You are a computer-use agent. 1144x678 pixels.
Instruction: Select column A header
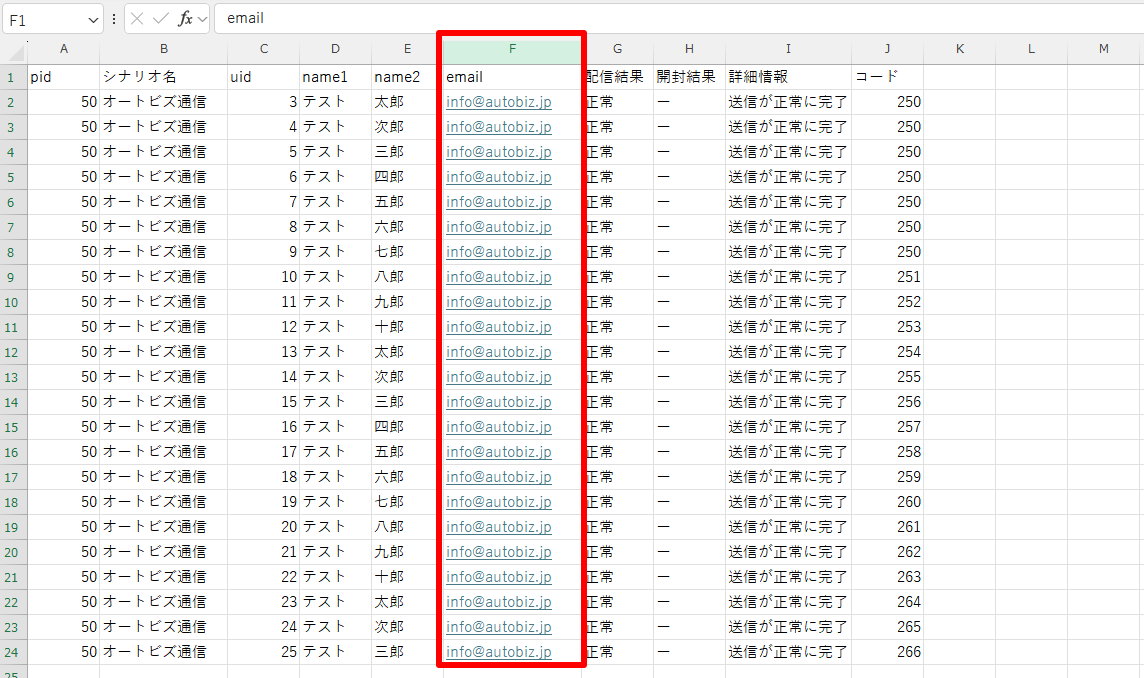coord(64,49)
